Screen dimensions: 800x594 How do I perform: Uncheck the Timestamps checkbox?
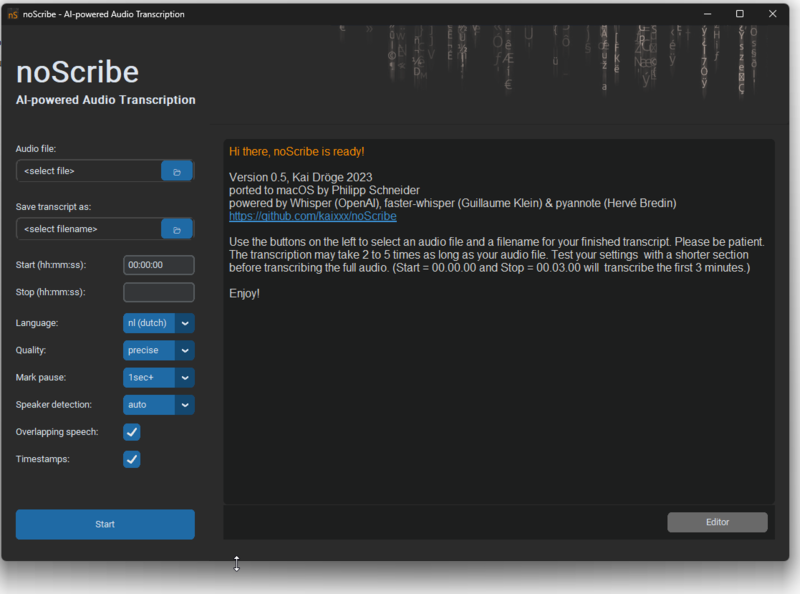[x=132, y=459]
